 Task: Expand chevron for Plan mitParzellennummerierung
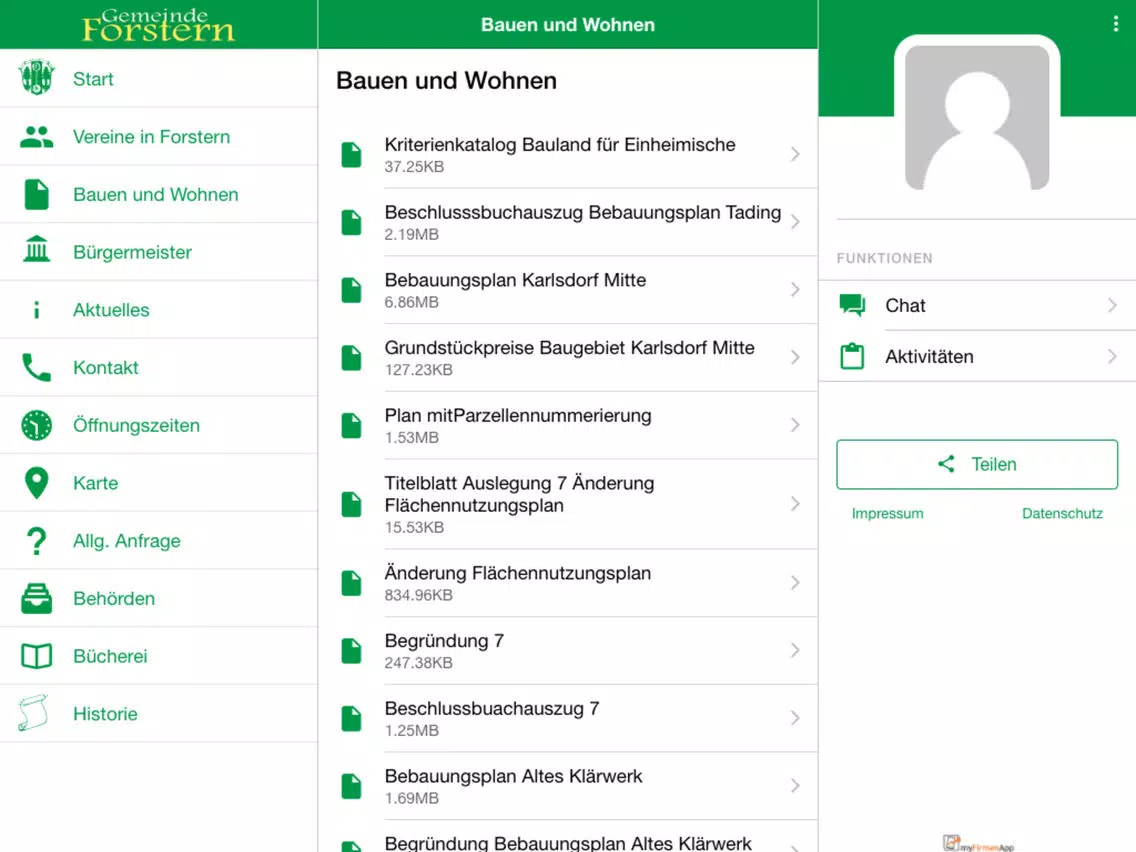pos(795,425)
